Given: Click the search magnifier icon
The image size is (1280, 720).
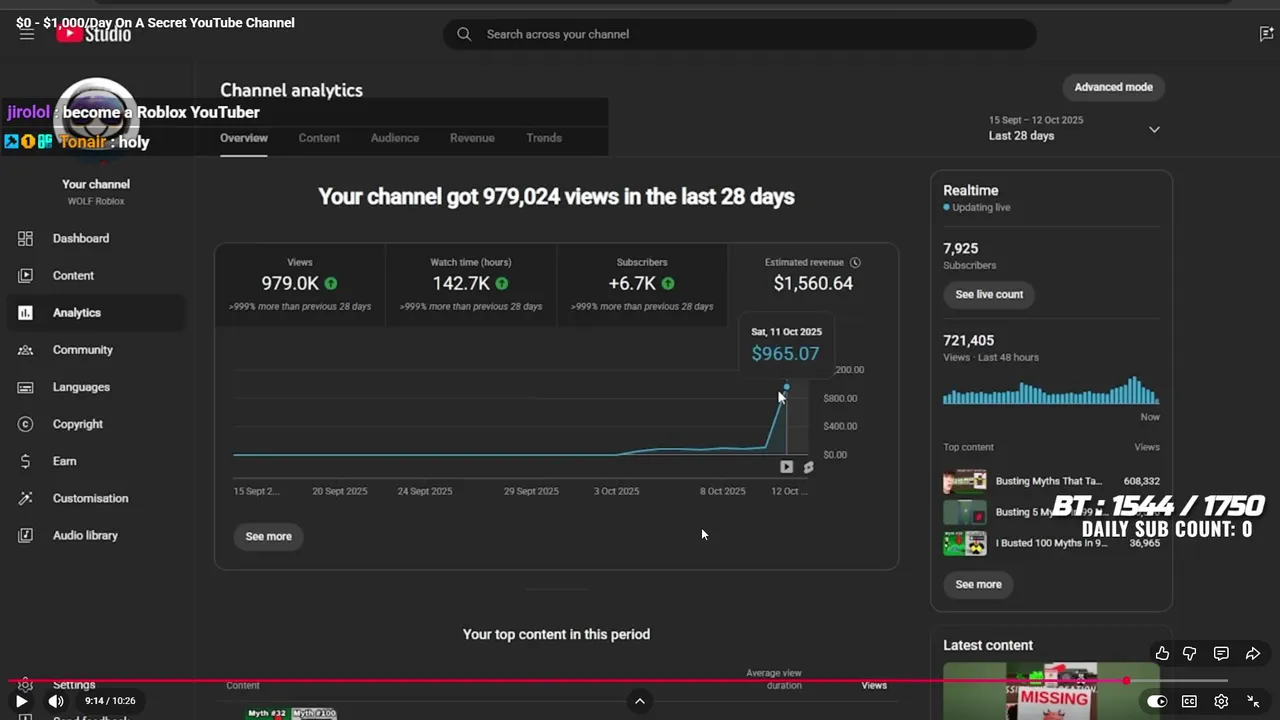Looking at the screenshot, I should 464,34.
